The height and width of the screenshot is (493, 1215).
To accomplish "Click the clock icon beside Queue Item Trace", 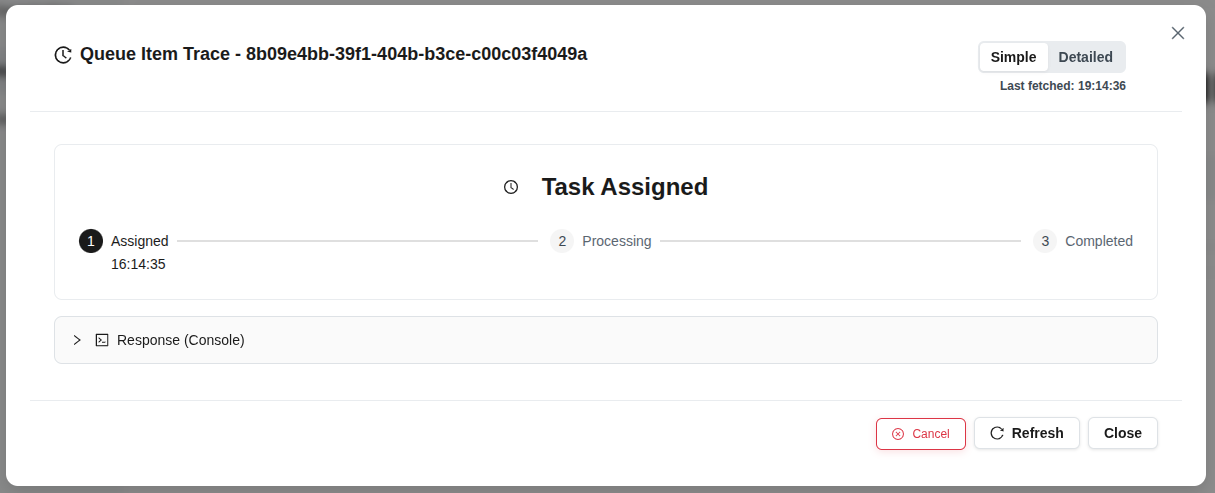I will [x=63, y=55].
